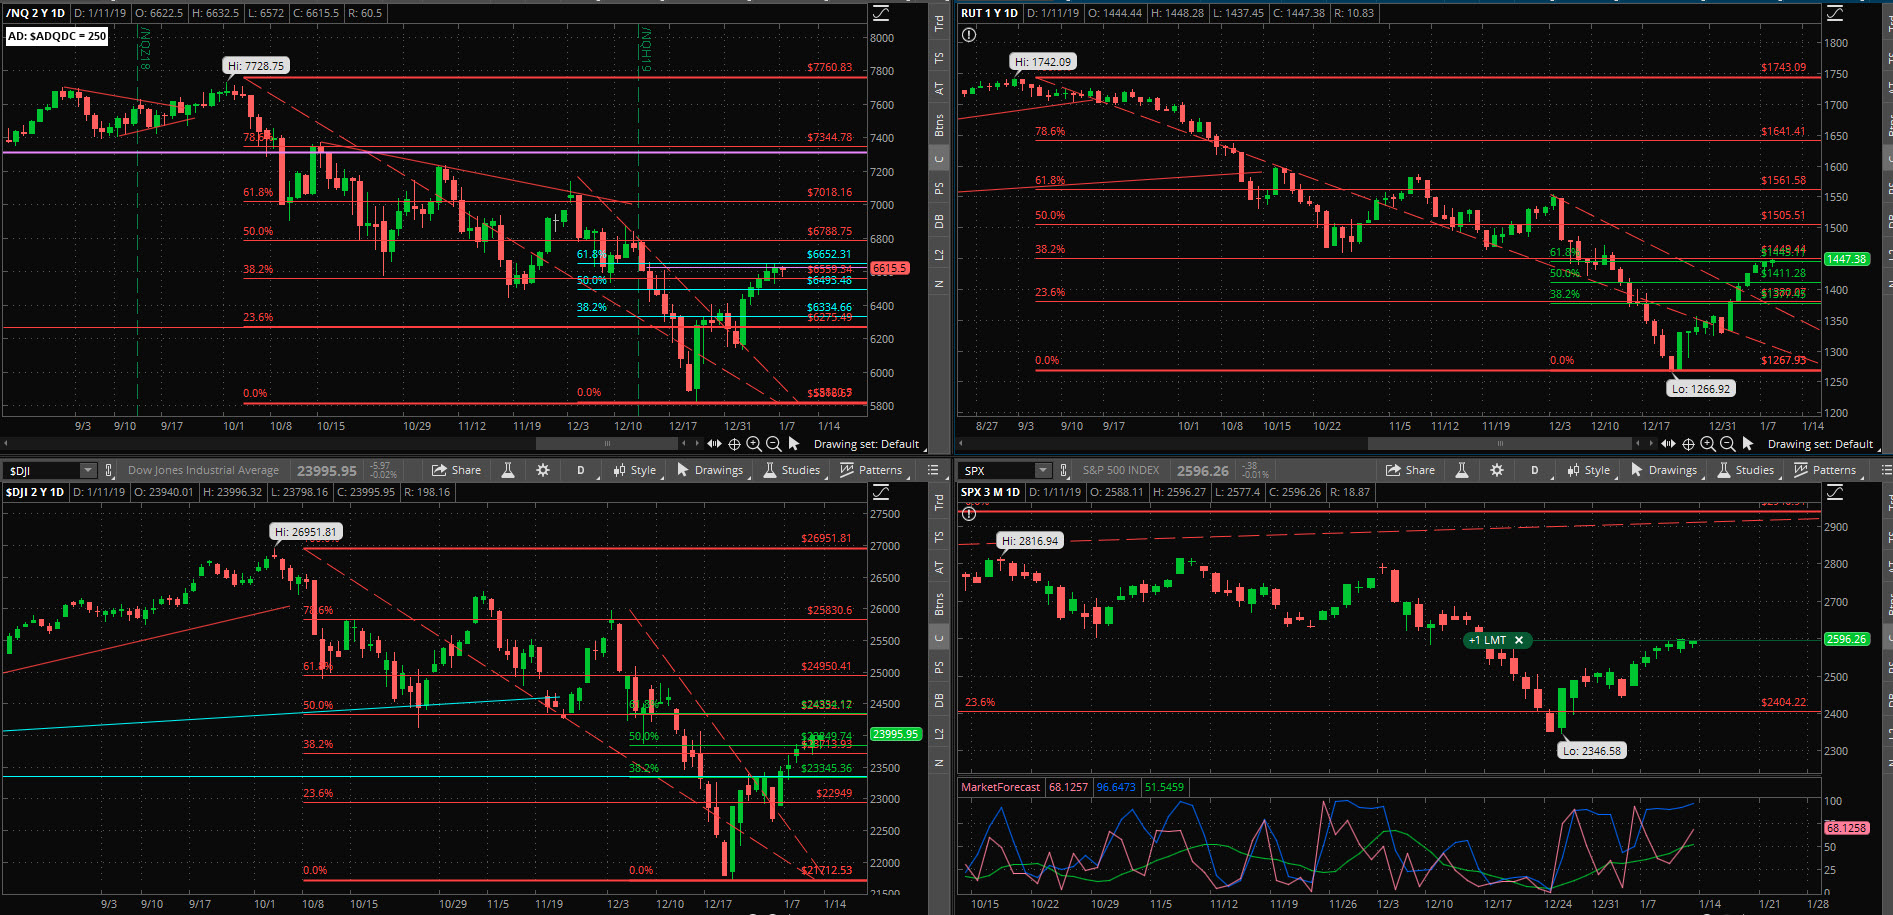
Task: Zoom in on the RUT chart
Action: coord(1708,444)
